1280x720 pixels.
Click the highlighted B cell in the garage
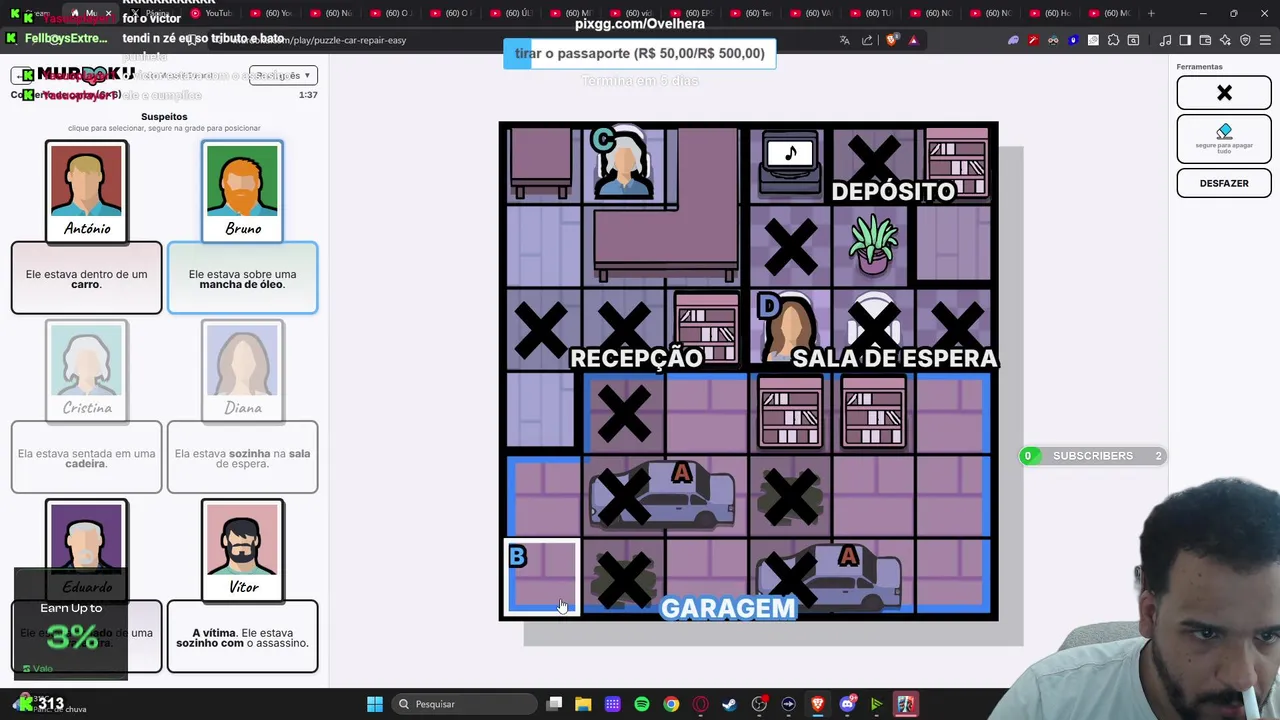(x=541, y=577)
